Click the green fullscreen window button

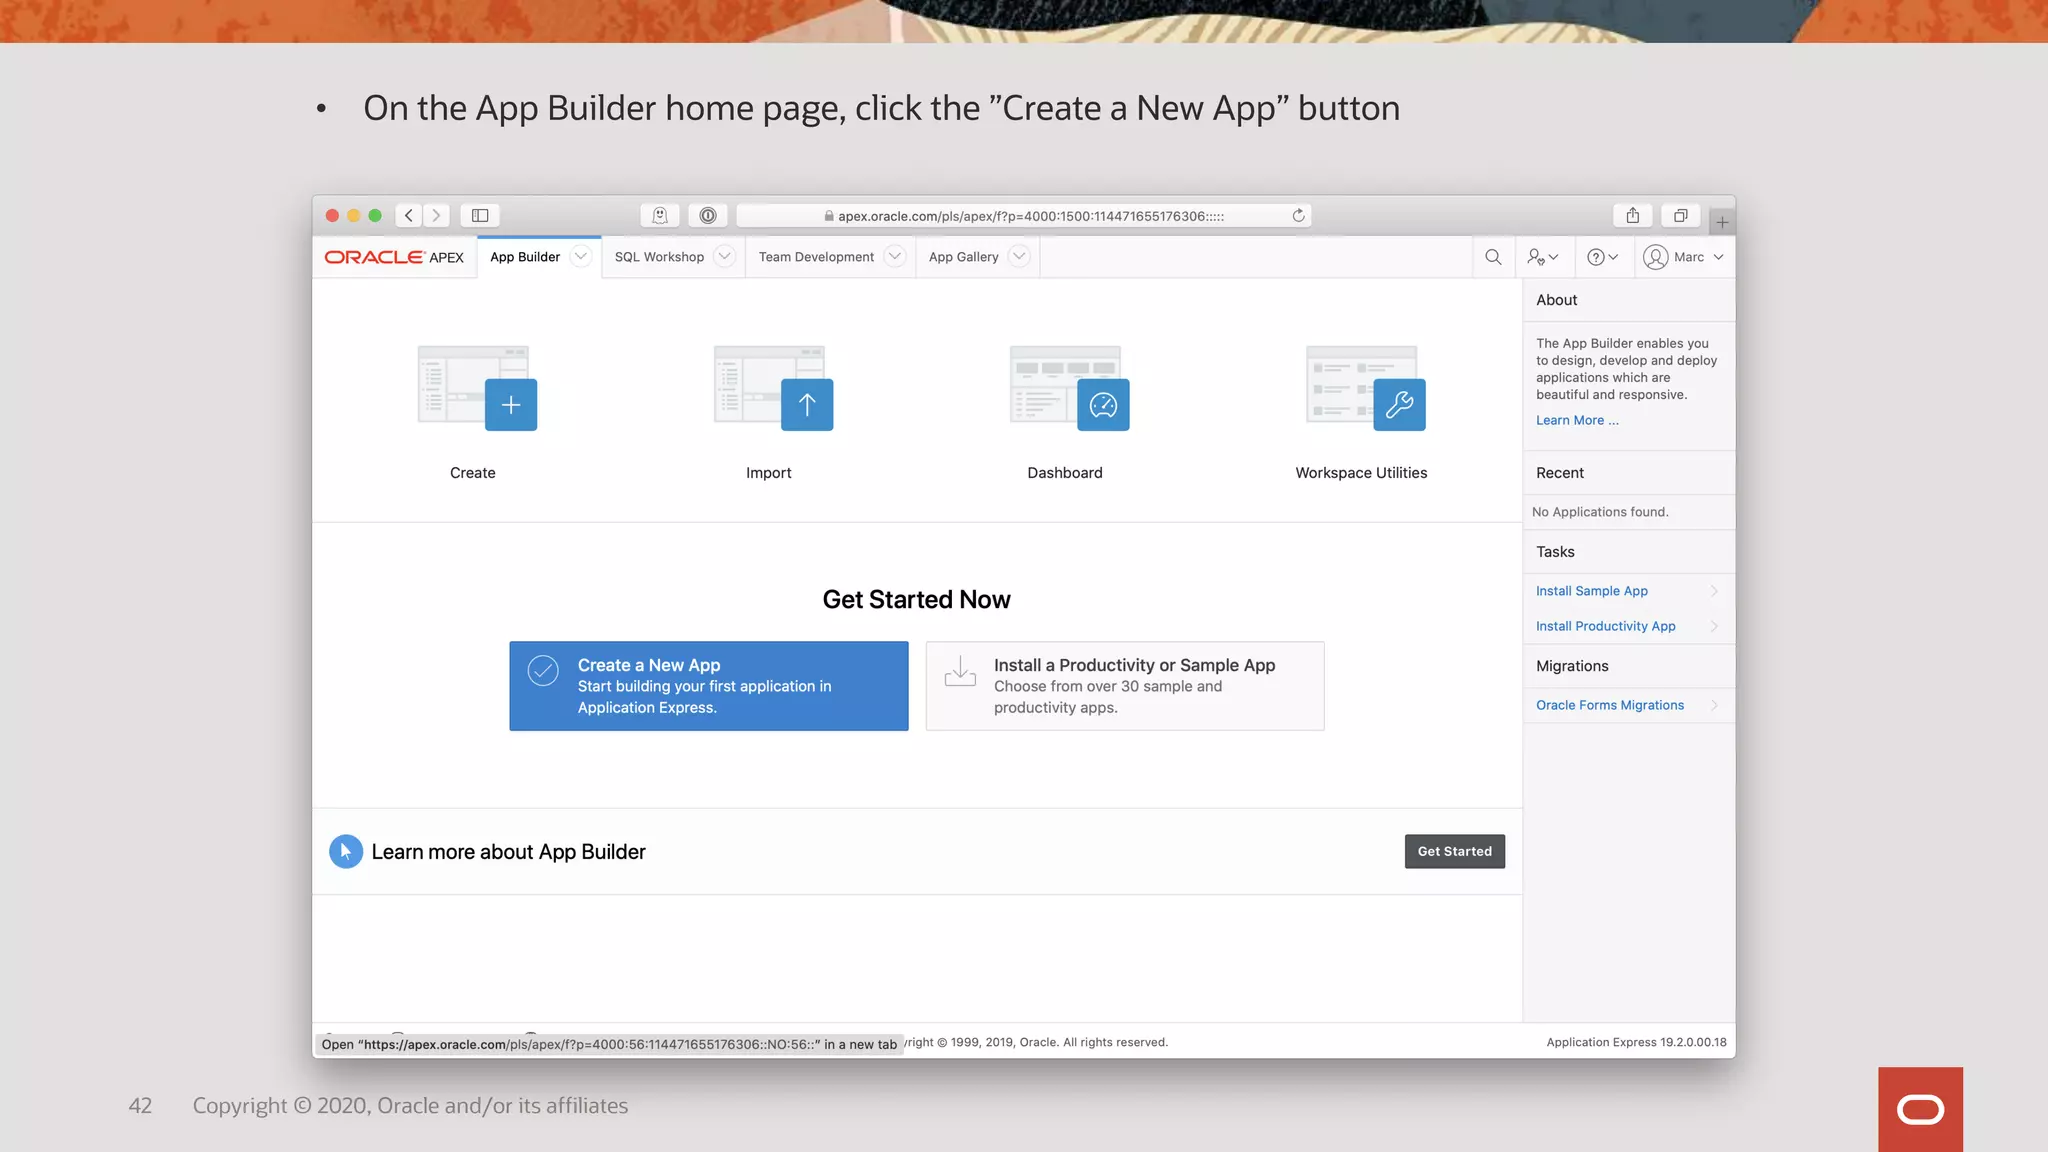[375, 215]
